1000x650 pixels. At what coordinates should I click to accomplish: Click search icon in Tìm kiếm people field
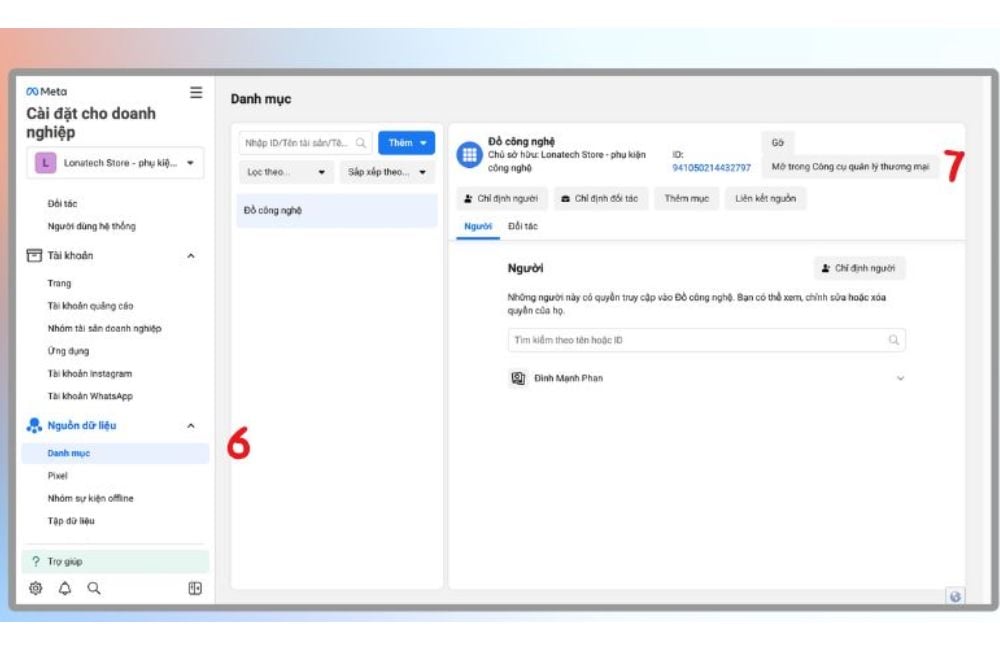tap(893, 340)
